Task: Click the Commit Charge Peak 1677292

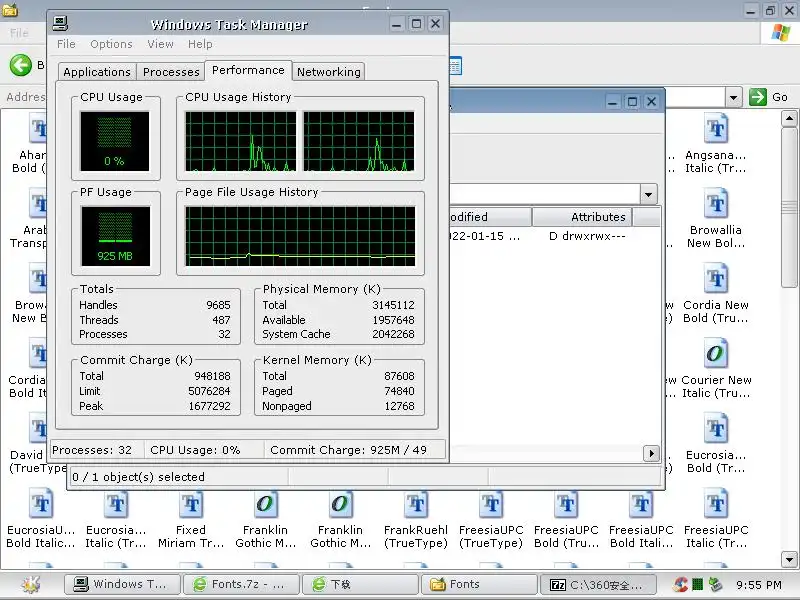Action: (x=209, y=406)
